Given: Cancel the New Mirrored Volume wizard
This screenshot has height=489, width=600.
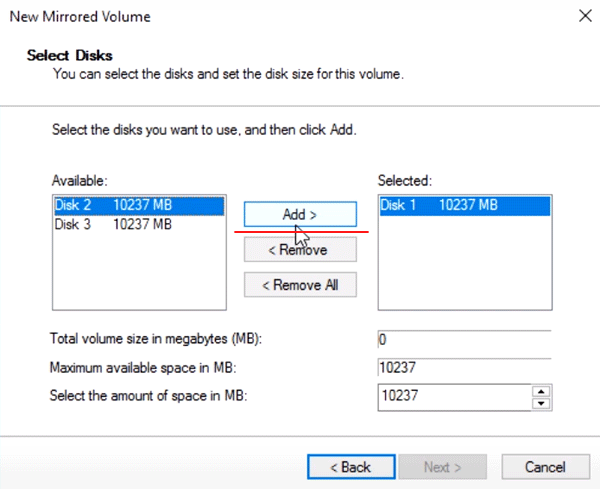Looking at the screenshot, I should tap(546, 467).
